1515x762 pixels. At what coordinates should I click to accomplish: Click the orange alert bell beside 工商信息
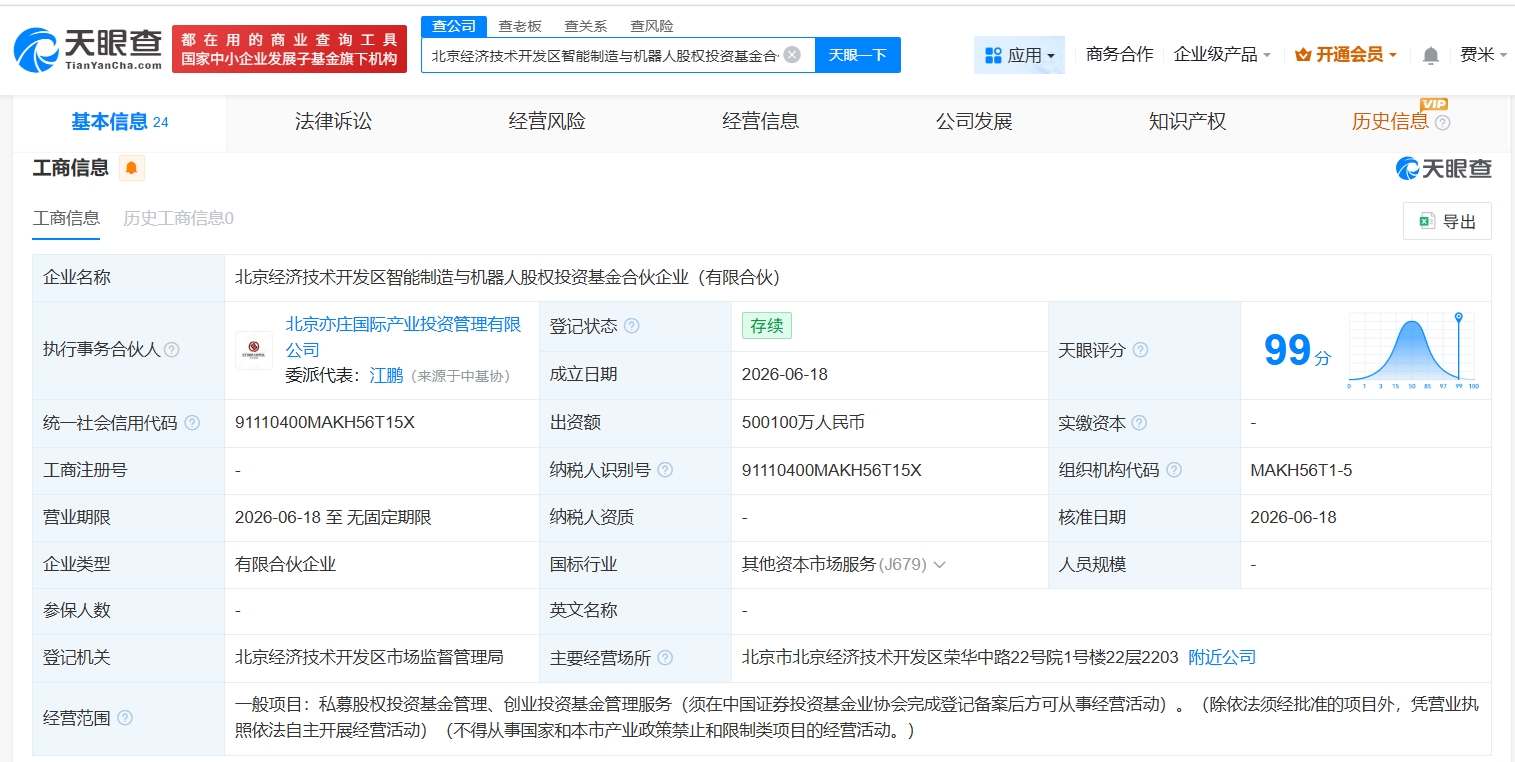click(132, 168)
